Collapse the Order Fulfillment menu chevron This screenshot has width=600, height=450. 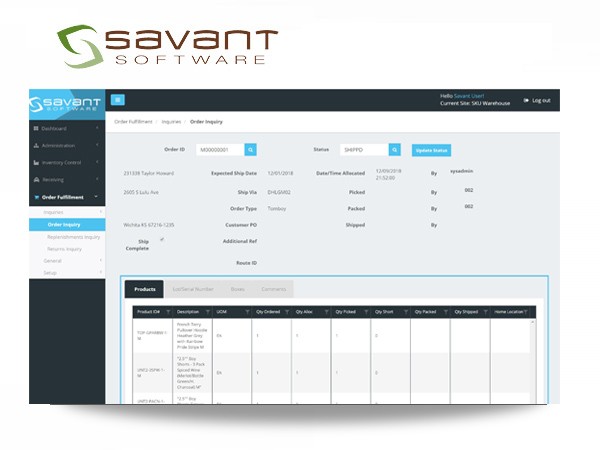[x=96, y=196]
